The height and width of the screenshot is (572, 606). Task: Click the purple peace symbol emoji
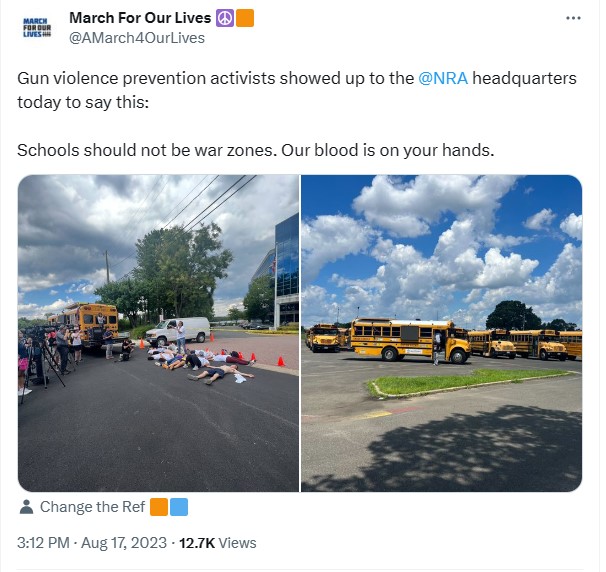click(225, 18)
